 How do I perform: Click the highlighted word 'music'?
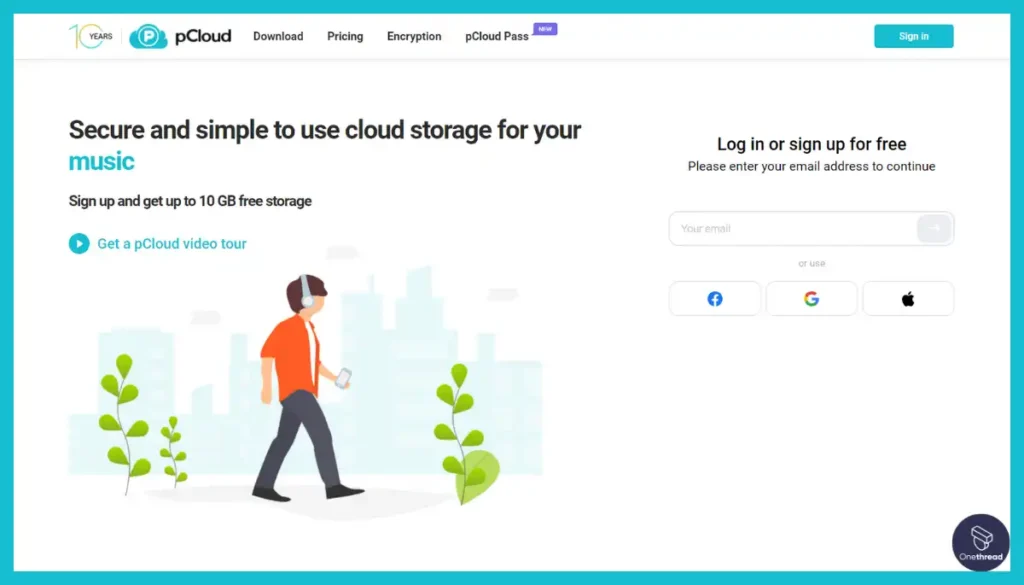coord(101,161)
